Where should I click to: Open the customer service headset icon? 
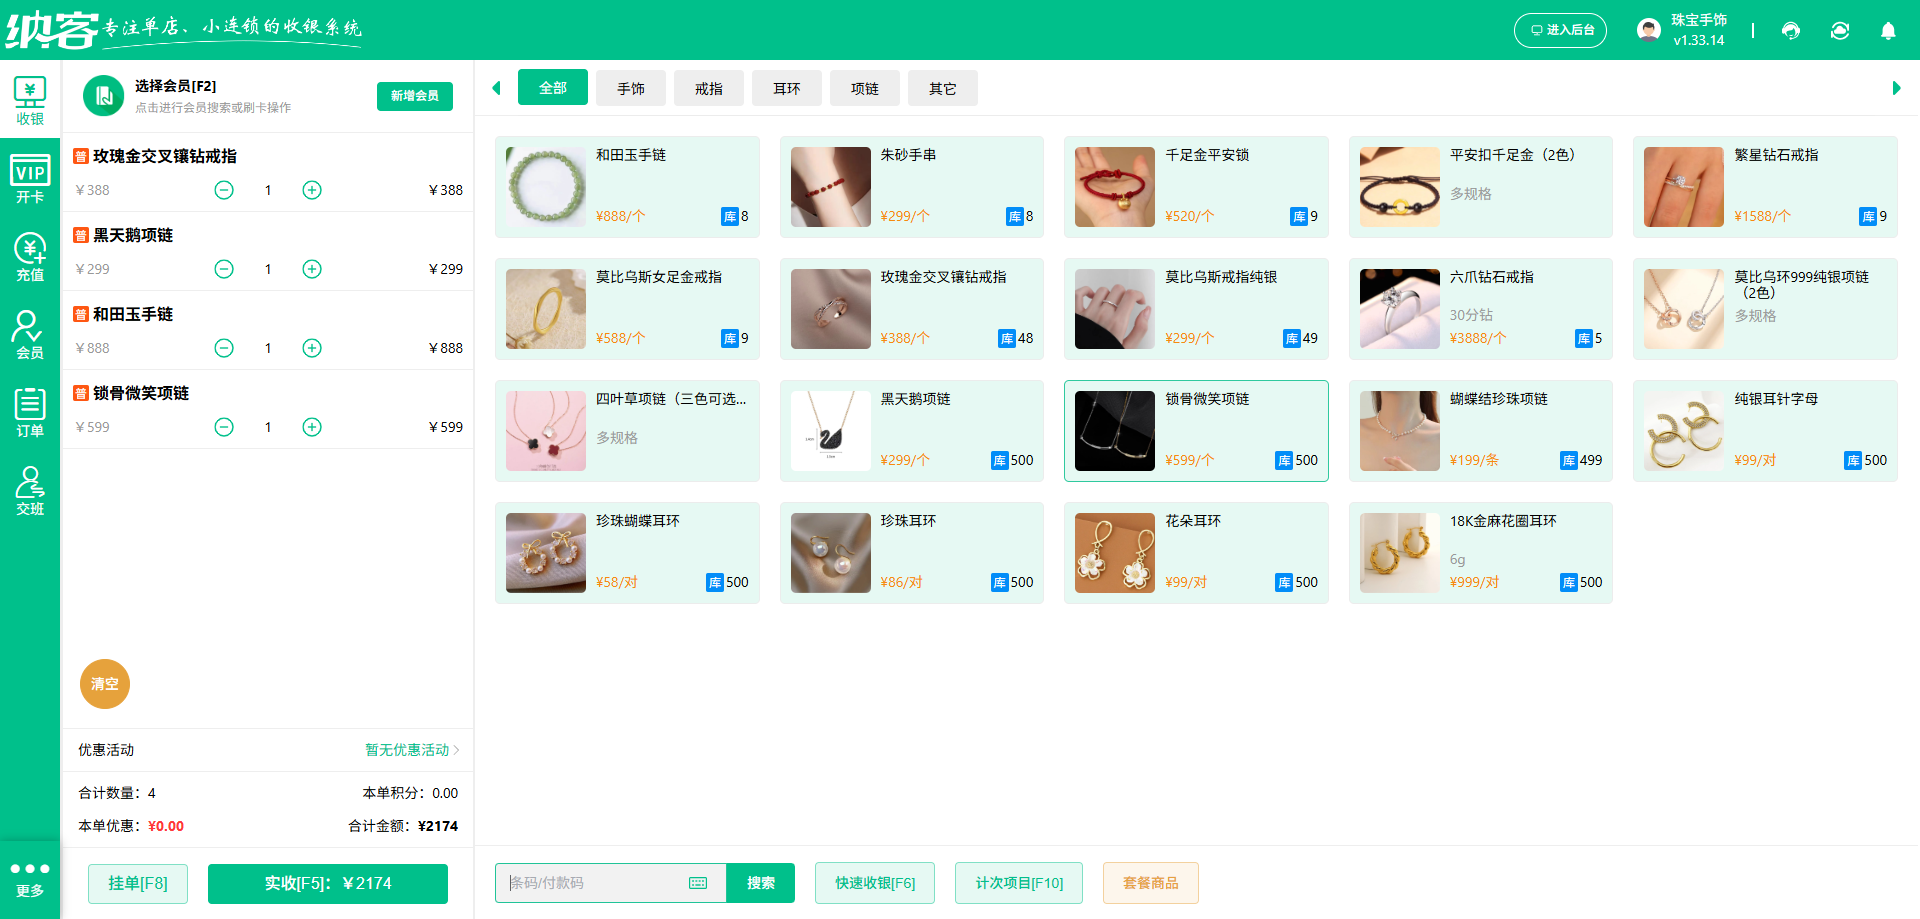point(1790,30)
